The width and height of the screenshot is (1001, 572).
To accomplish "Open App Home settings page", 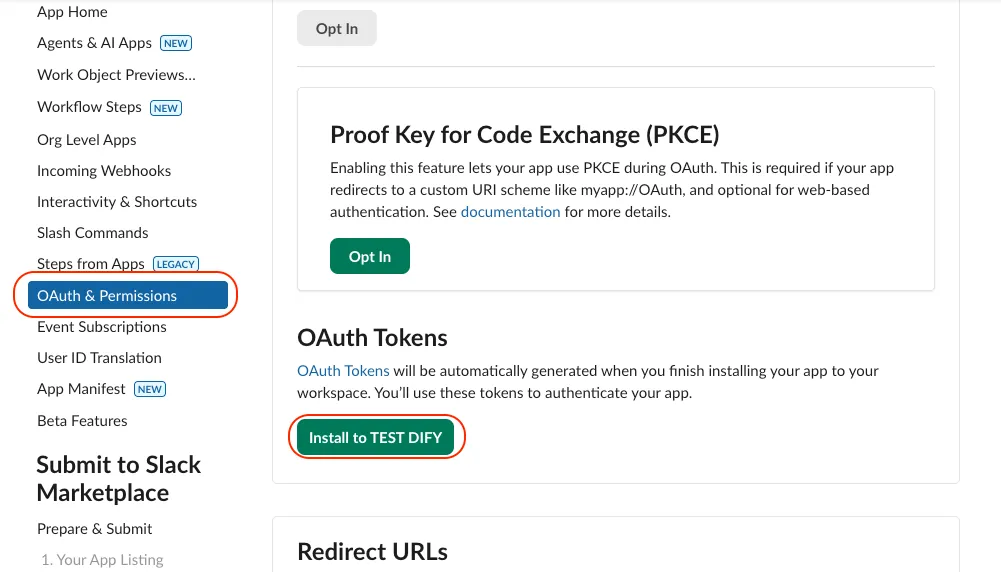I will coord(72,12).
